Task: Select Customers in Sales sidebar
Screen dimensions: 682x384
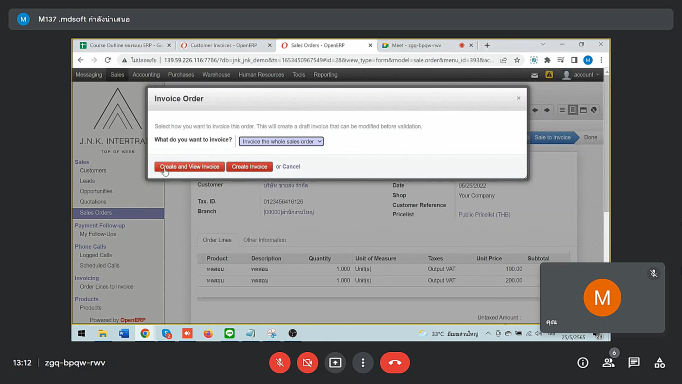Action: tap(93, 170)
